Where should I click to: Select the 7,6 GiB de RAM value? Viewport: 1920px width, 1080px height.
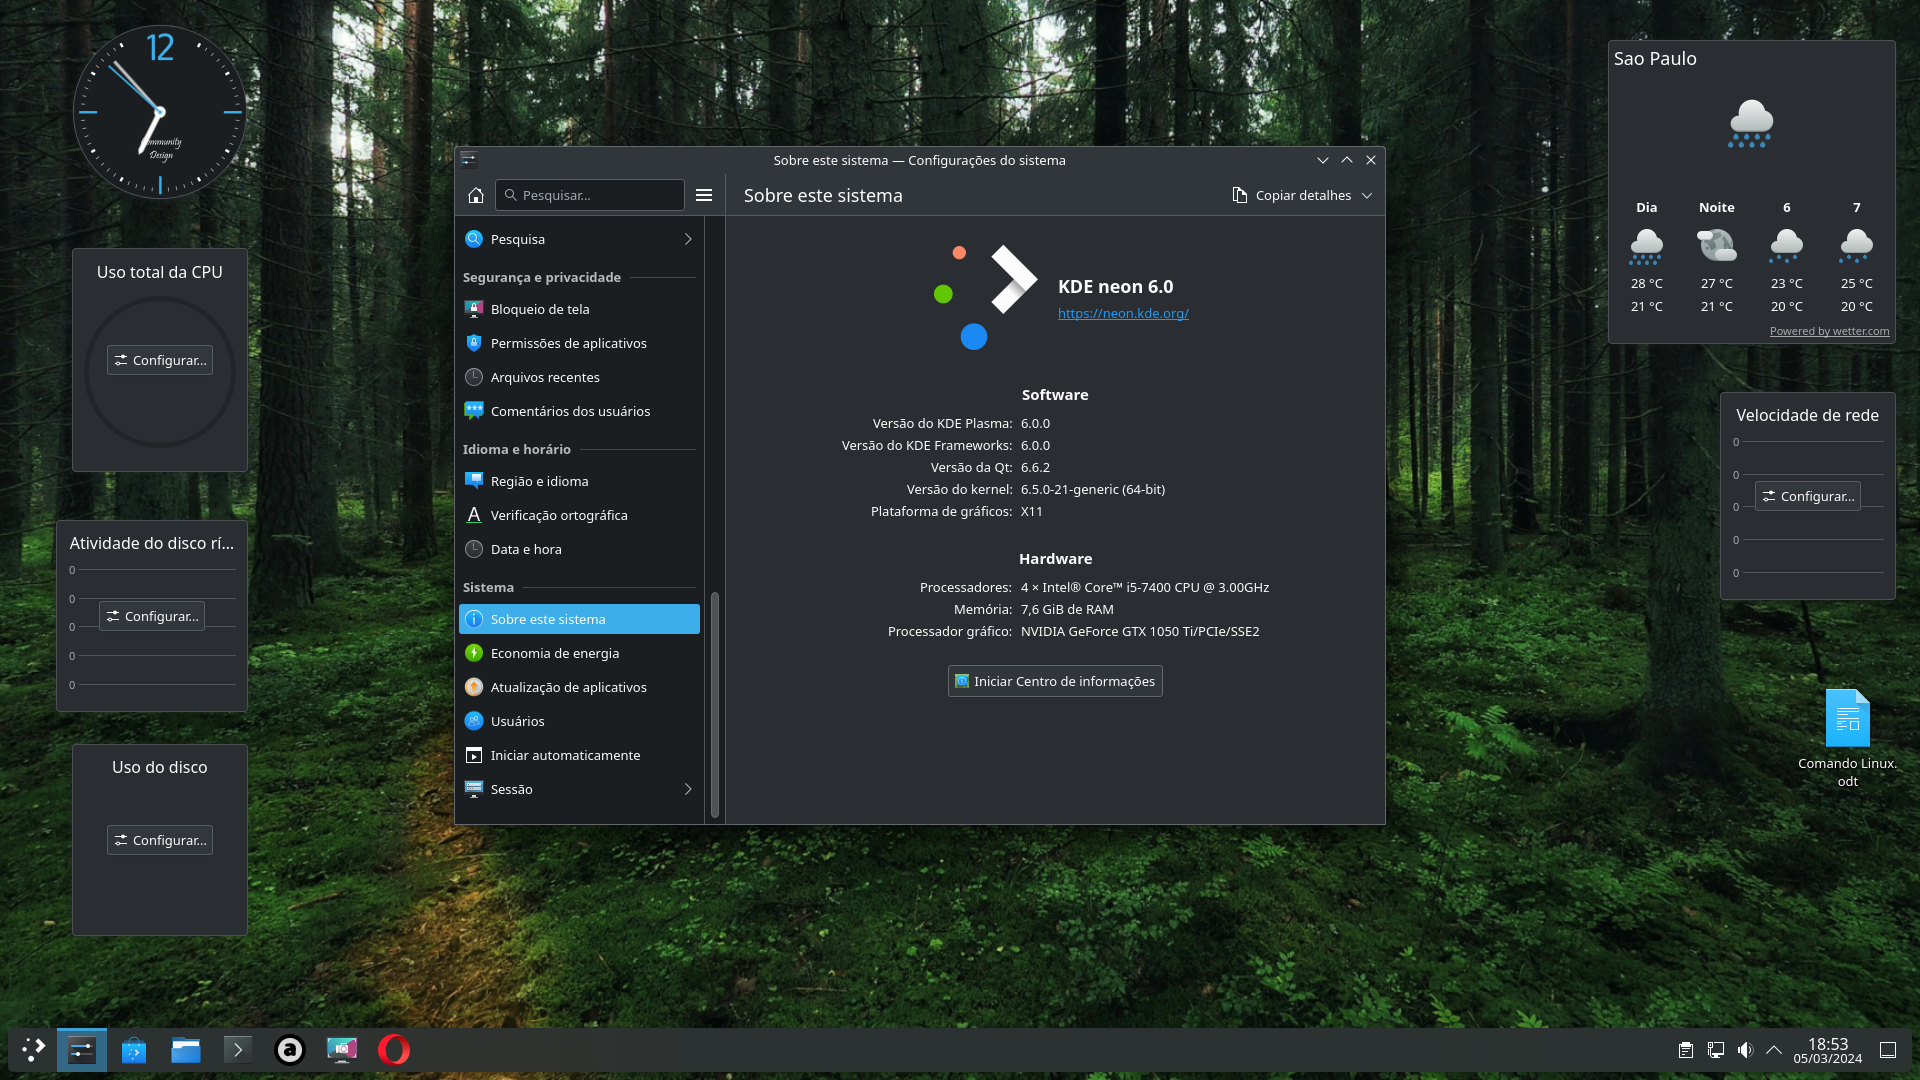tap(1067, 609)
